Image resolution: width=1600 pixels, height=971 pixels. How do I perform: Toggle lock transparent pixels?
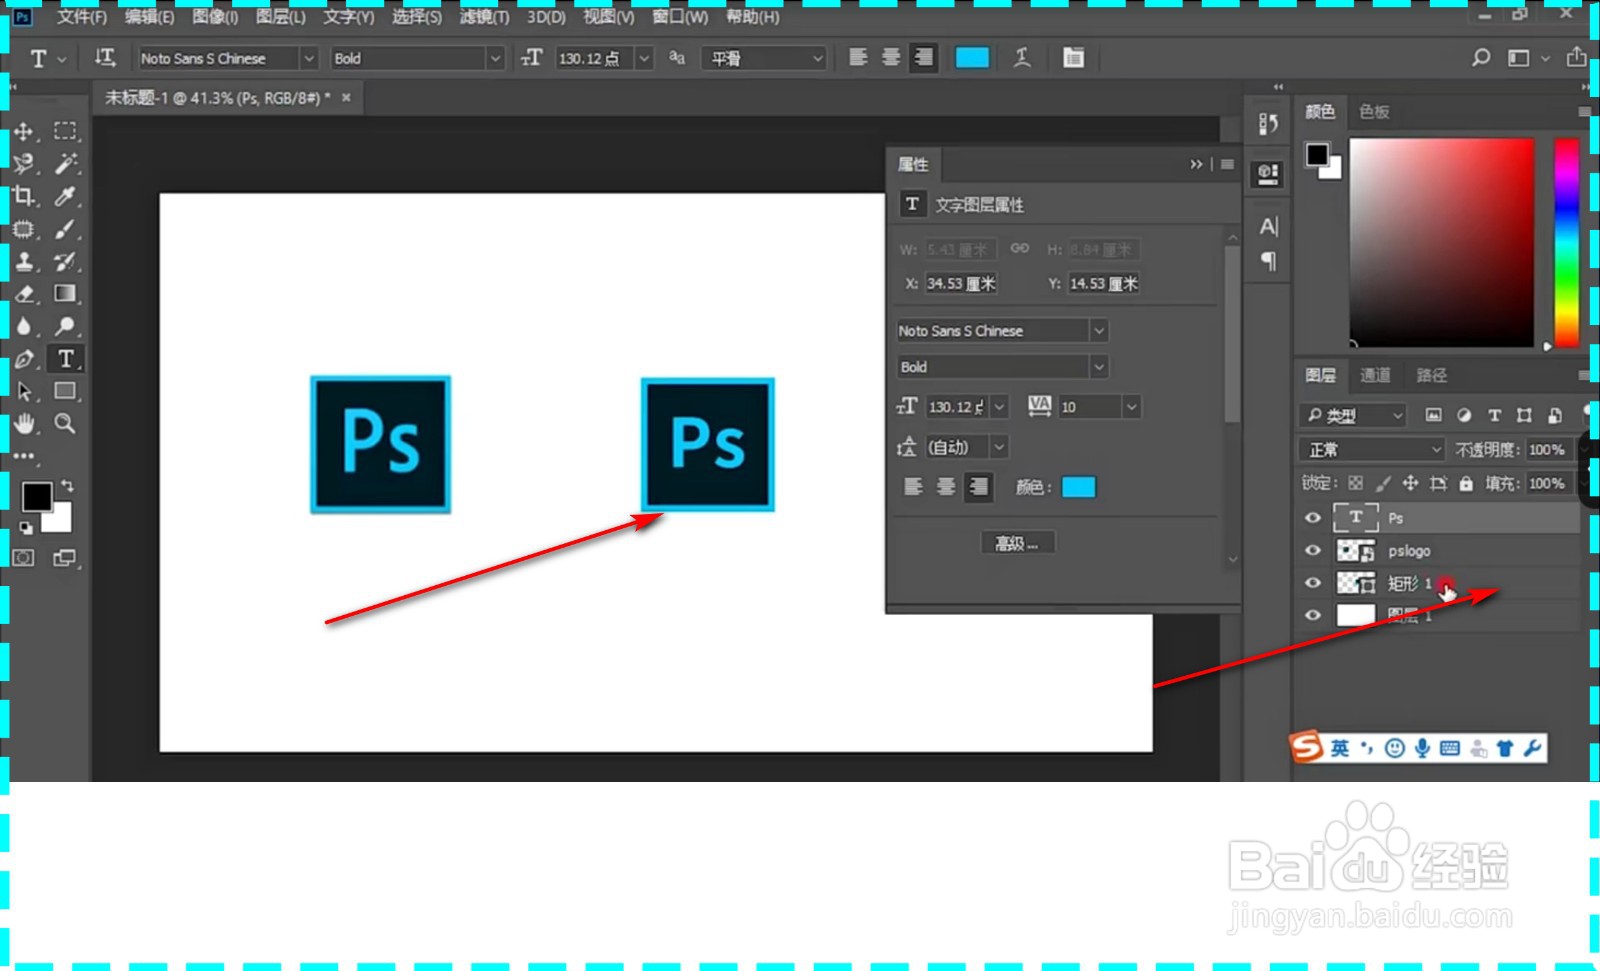1355,483
